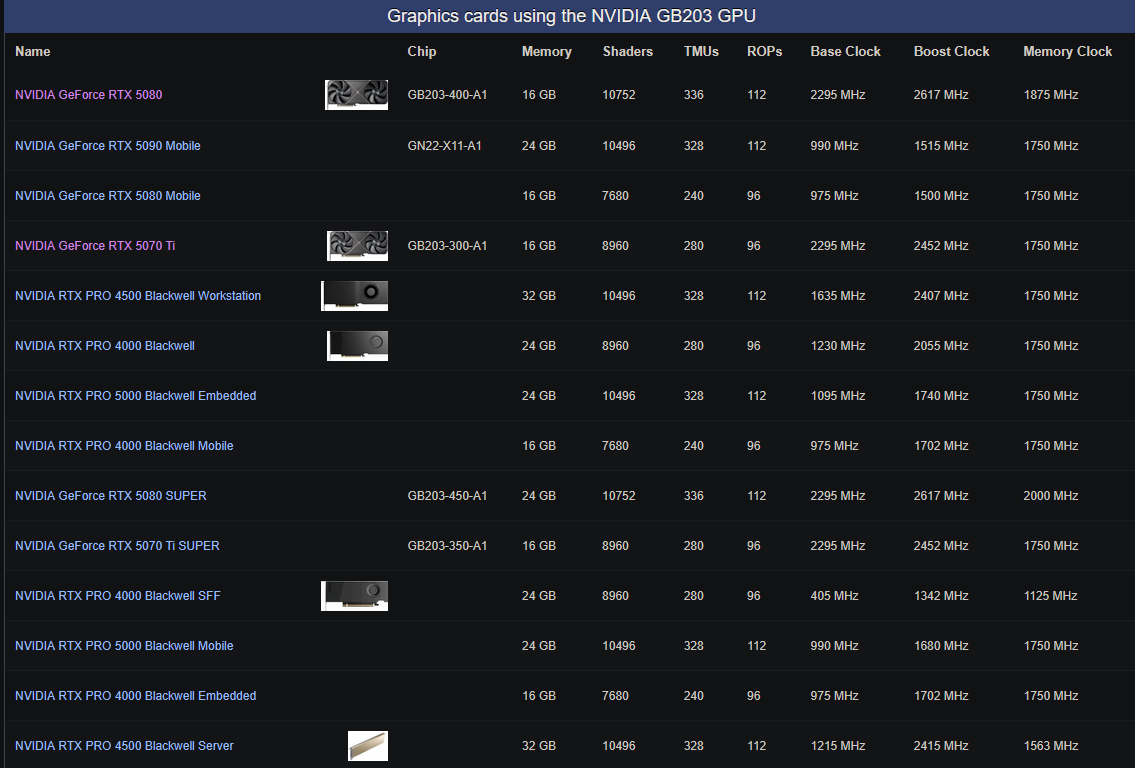
Task: Select the chip value GB203-300-A1
Action: click(447, 245)
